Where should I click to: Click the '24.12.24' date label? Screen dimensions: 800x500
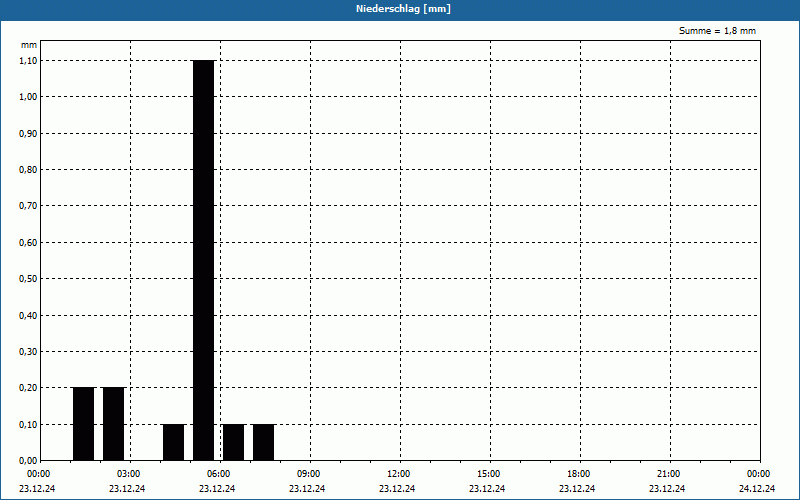(x=757, y=488)
